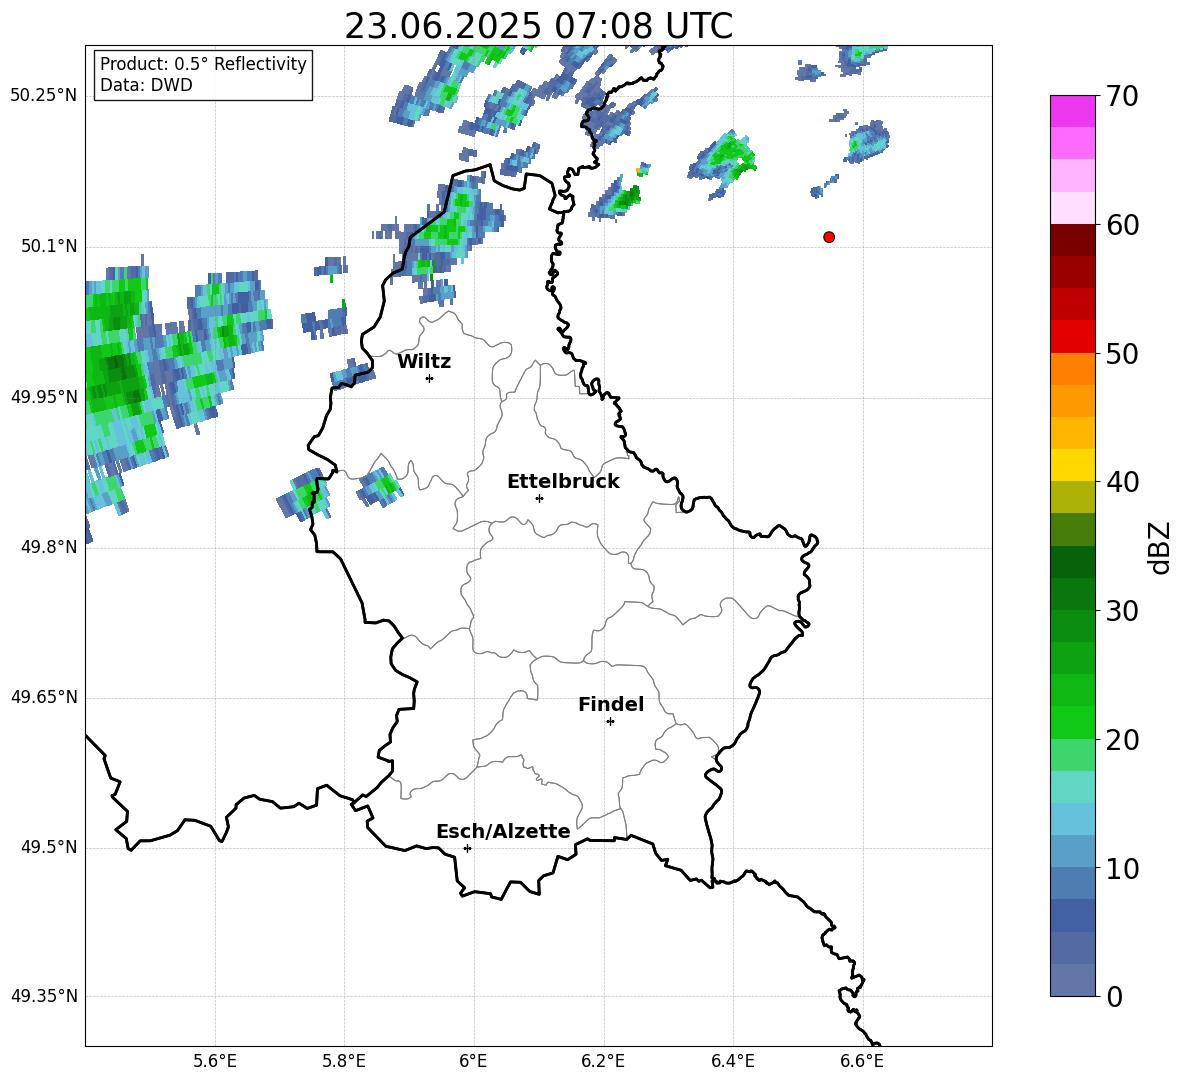
Task: Click the 10 colorbar tick label
Action: 1122,869
